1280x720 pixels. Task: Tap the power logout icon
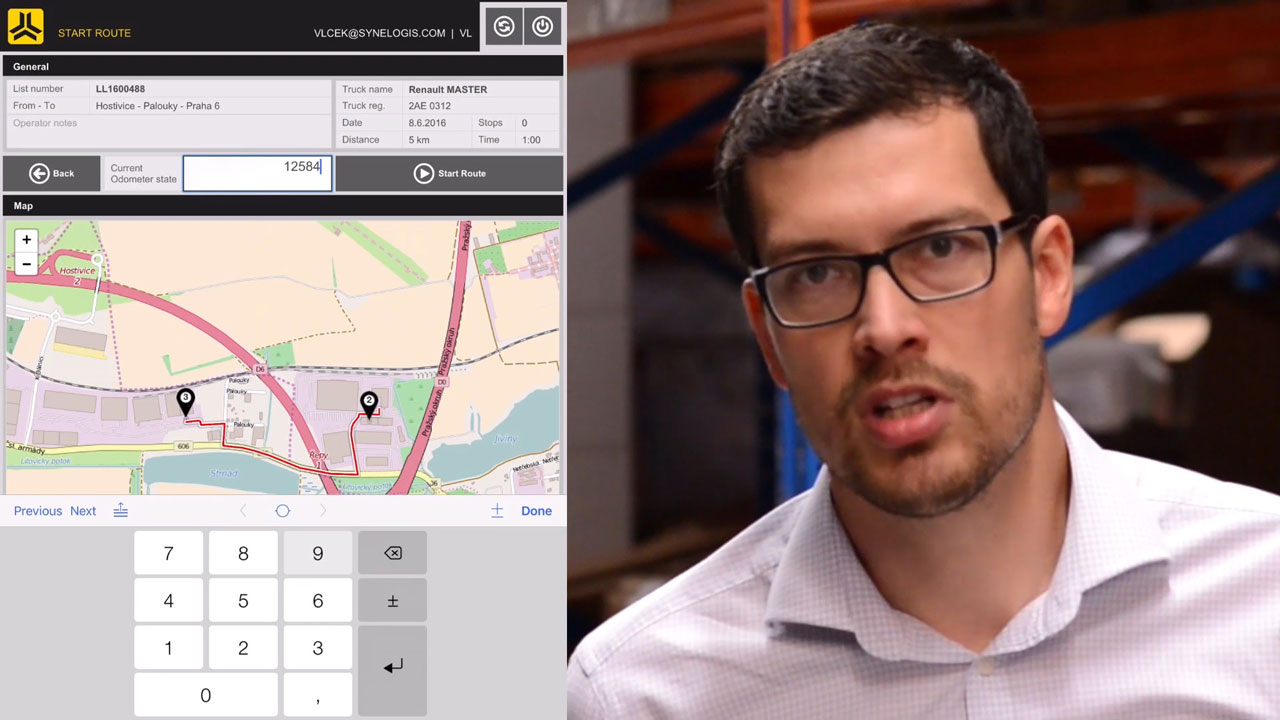(542, 27)
